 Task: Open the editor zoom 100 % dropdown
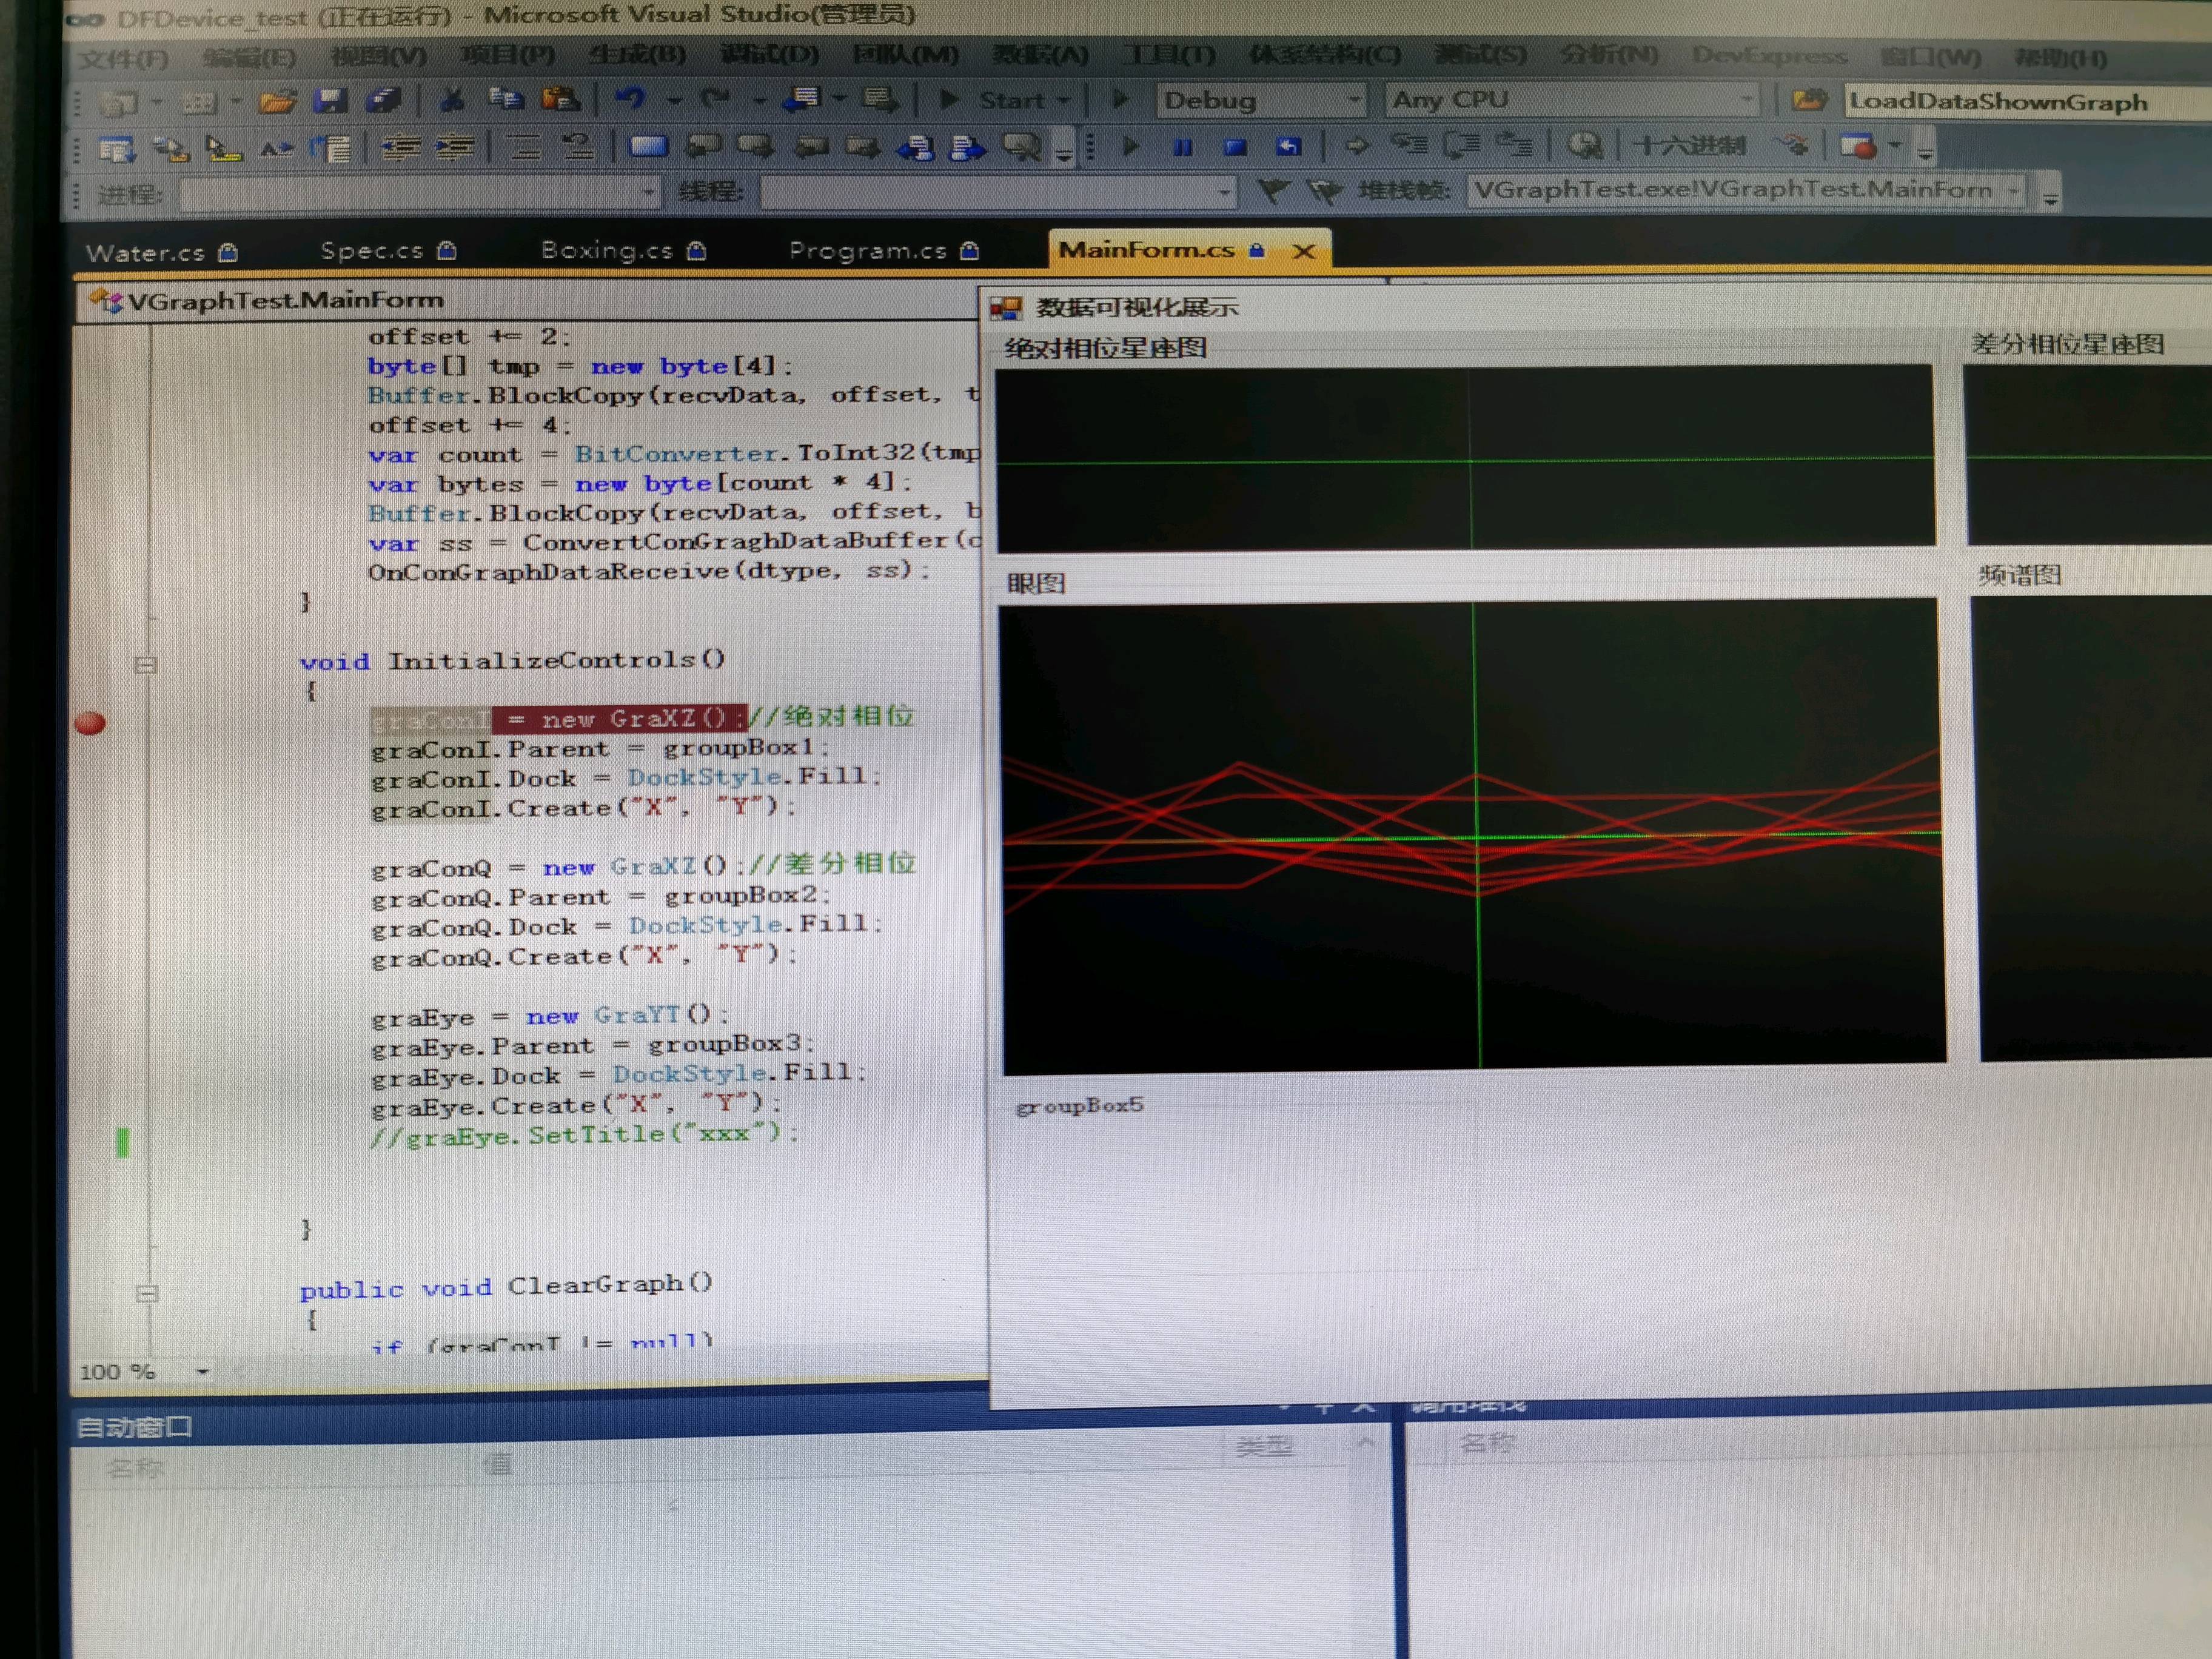203,1371
